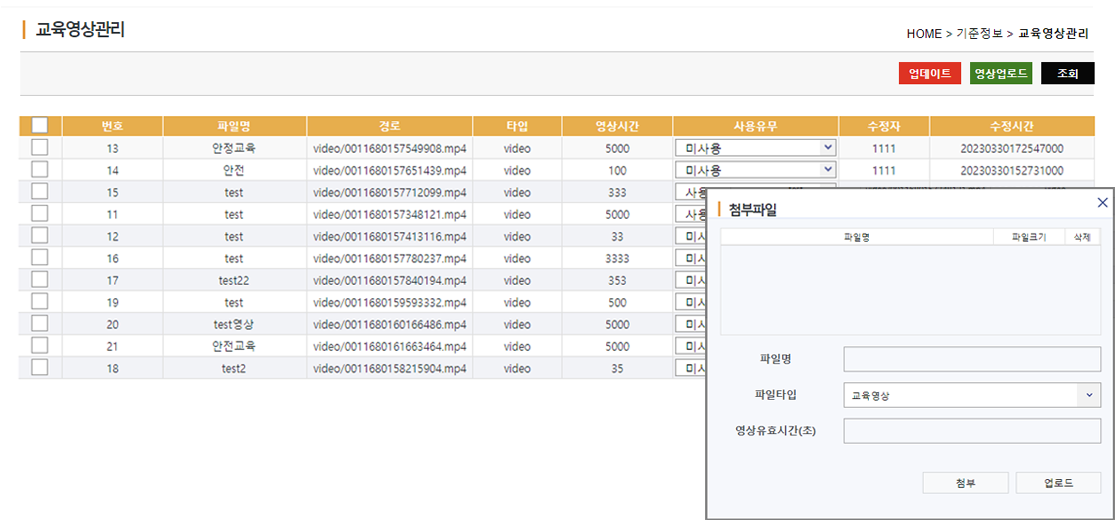Click the 첨부 button in popup
1115x520 pixels.
[x=965, y=483]
